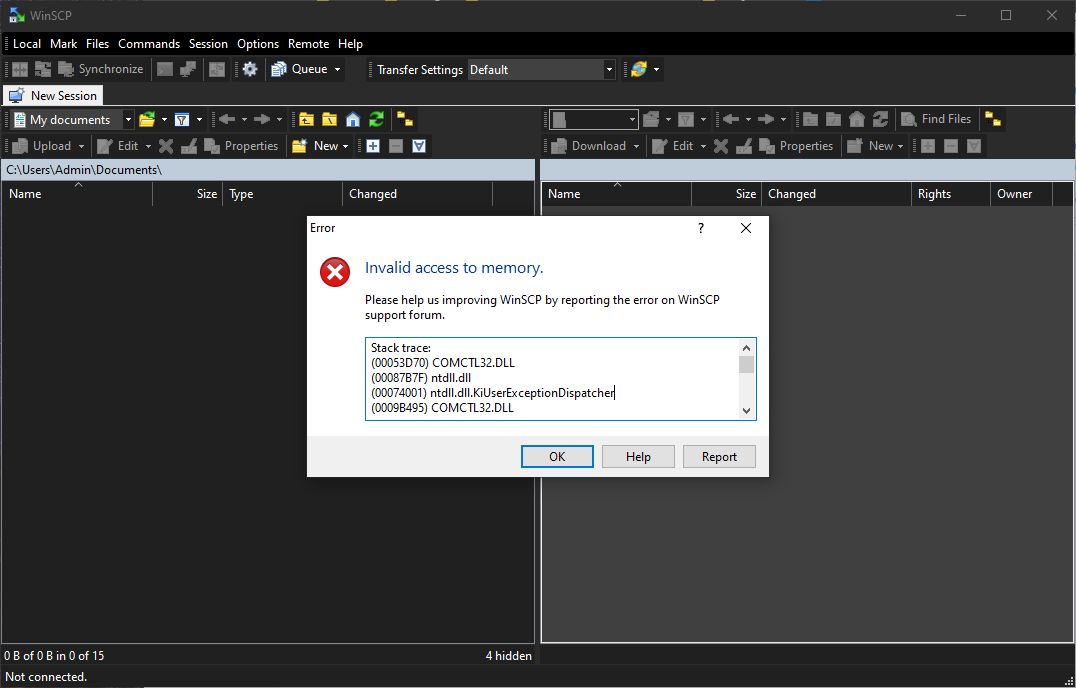This screenshot has width=1076, height=688.
Task: Click the Help button in the Error dialog
Action: coord(638,457)
